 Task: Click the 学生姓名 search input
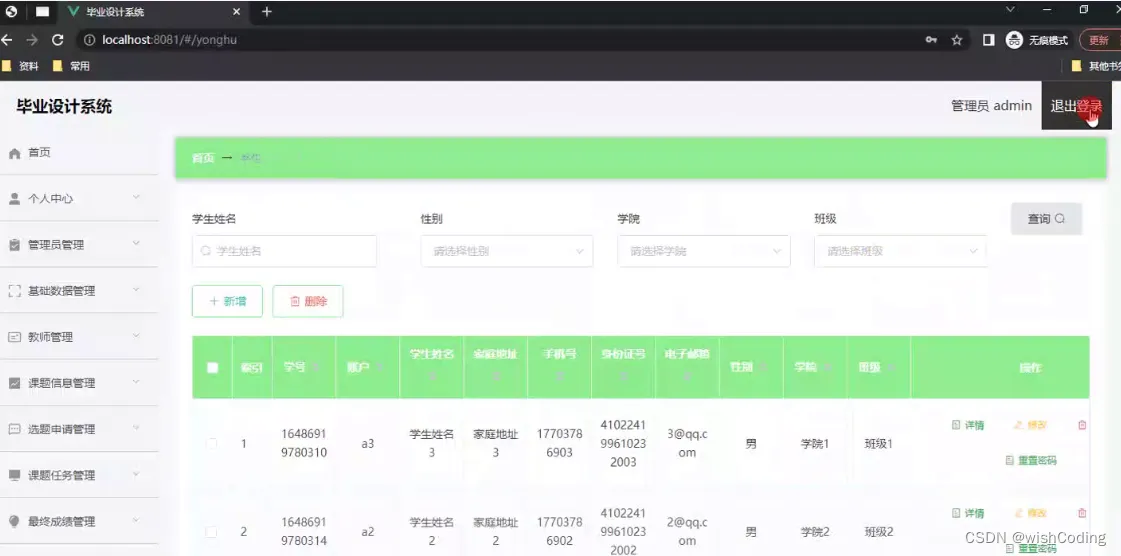tap(285, 252)
